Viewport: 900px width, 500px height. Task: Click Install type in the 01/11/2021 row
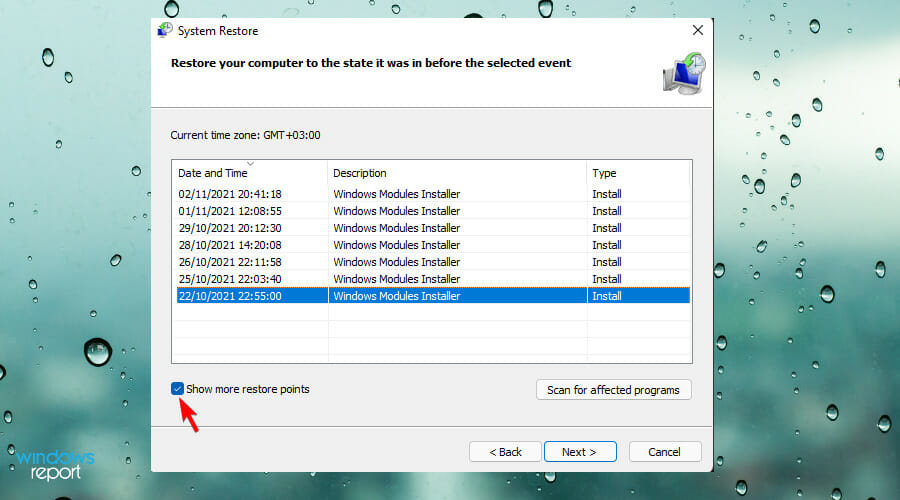[607, 211]
